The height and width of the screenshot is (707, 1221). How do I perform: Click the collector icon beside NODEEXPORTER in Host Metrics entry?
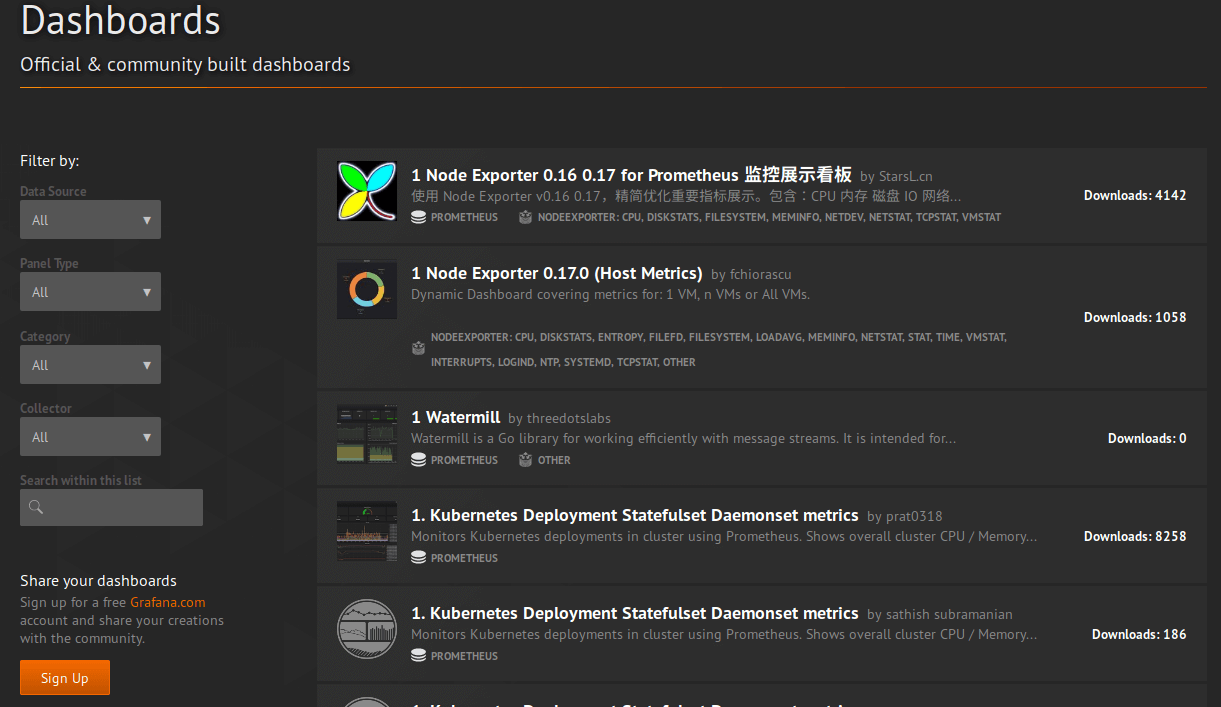coord(419,348)
